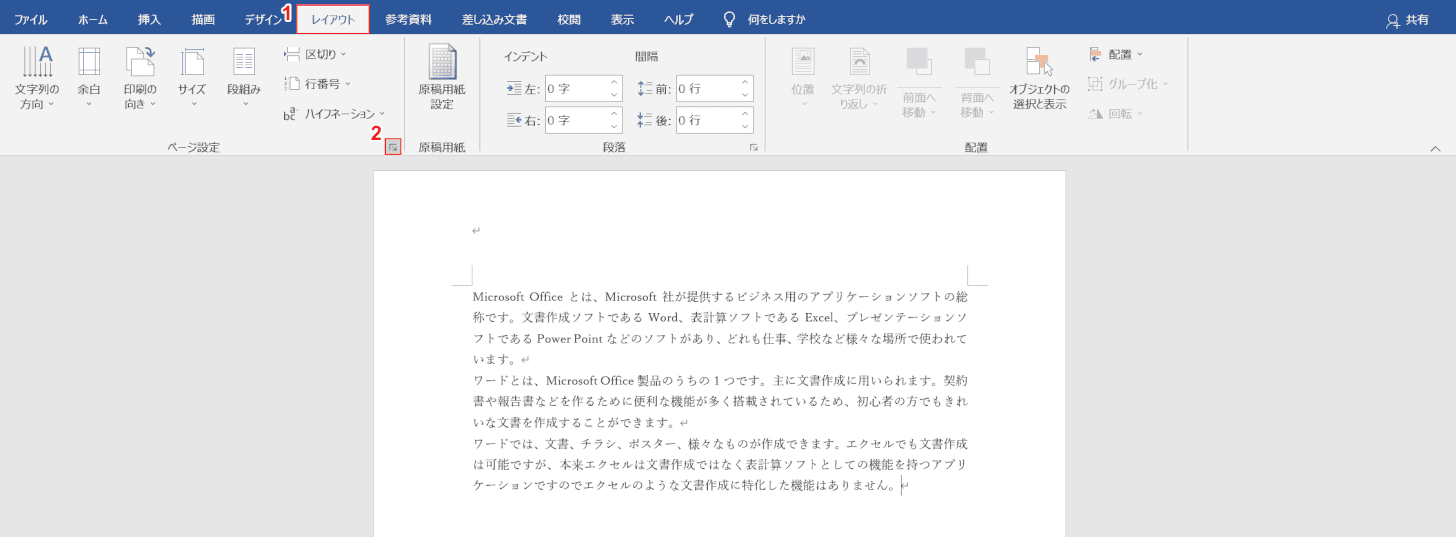The height and width of the screenshot is (537, 1456).
Task: Click the 文字列の折り返し wrap text icon
Action: click(x=860, y=62)
